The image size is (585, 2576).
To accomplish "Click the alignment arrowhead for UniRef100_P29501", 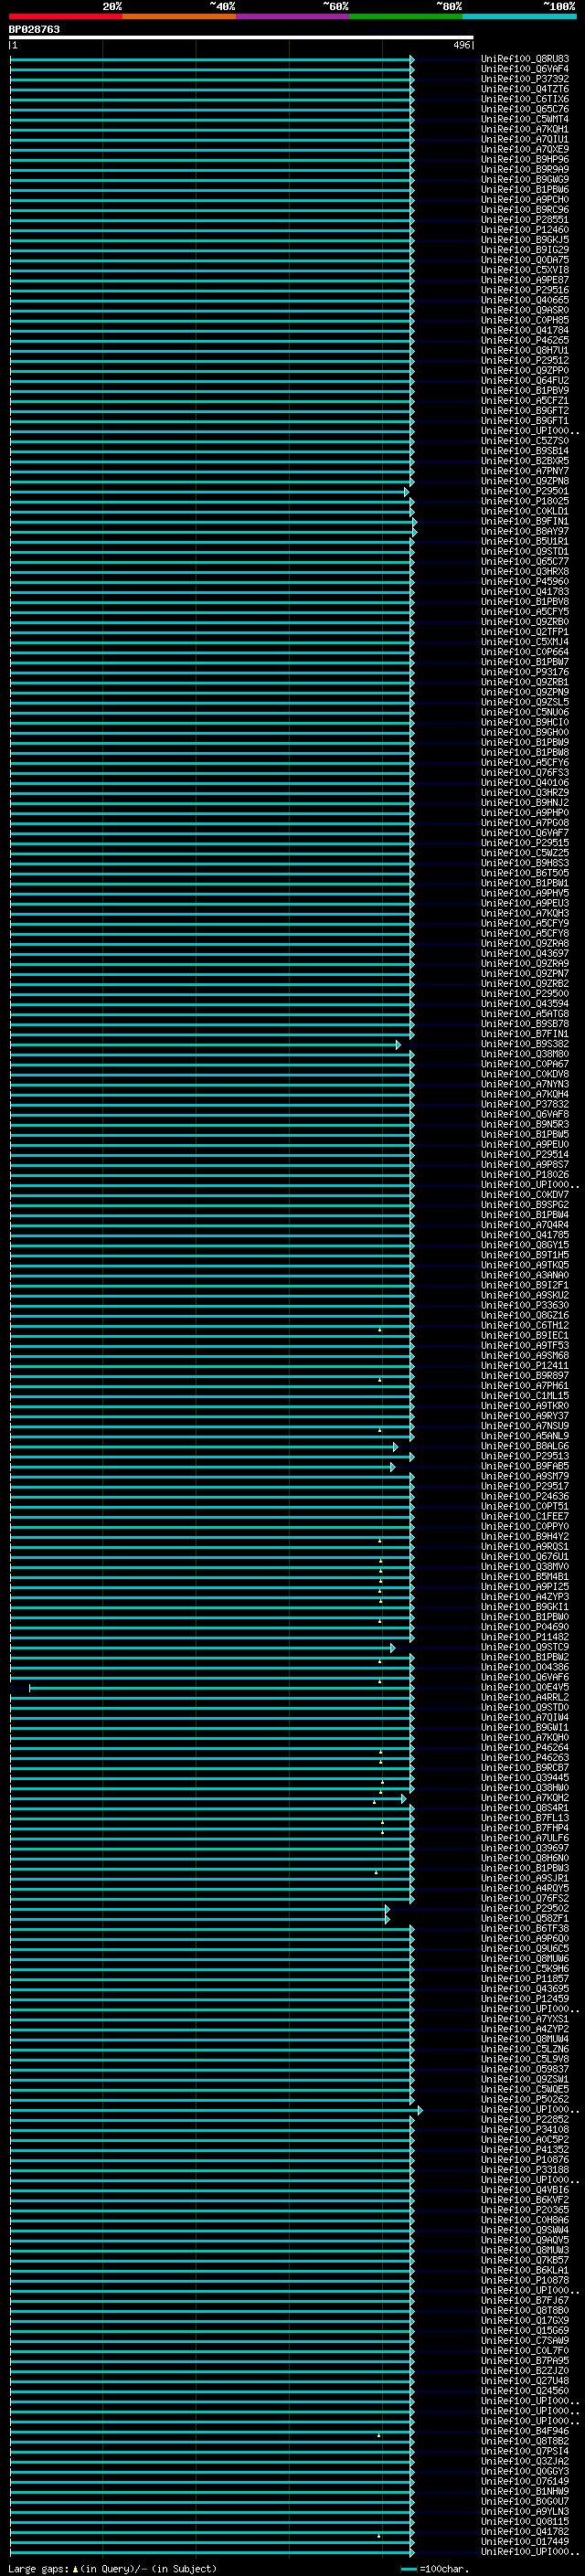I will click(406, 492).
